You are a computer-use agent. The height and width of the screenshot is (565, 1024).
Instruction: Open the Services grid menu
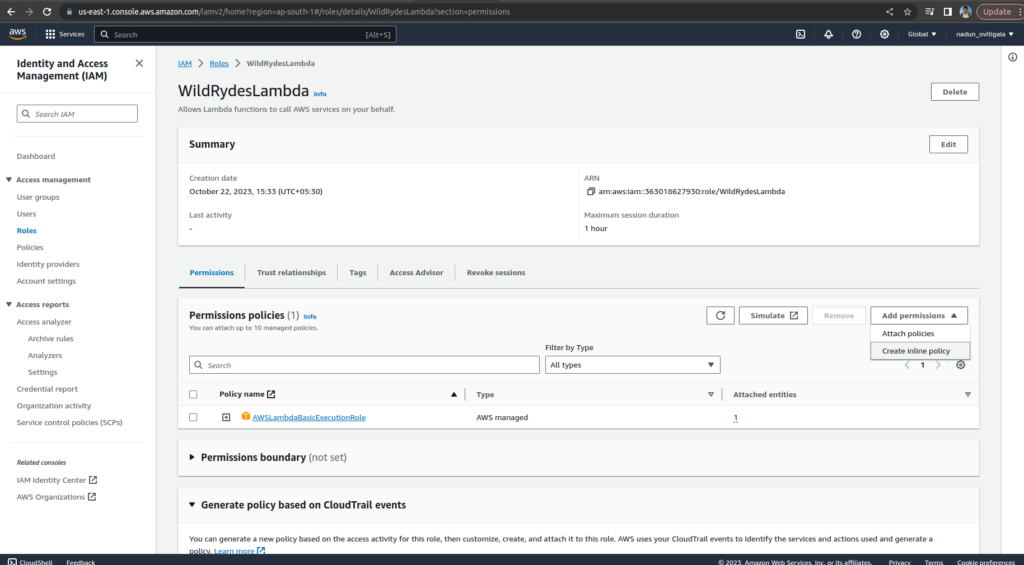click(x=65, y=34)
